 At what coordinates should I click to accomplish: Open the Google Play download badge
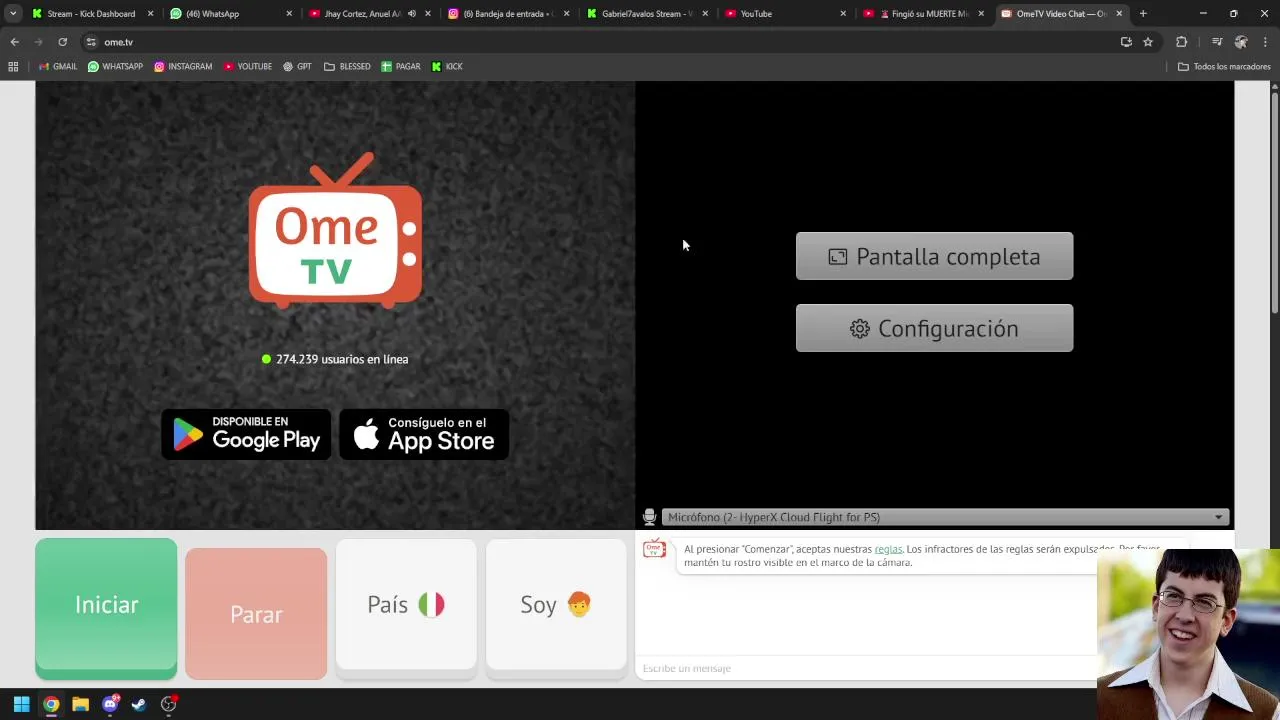(x=246, y=434)
